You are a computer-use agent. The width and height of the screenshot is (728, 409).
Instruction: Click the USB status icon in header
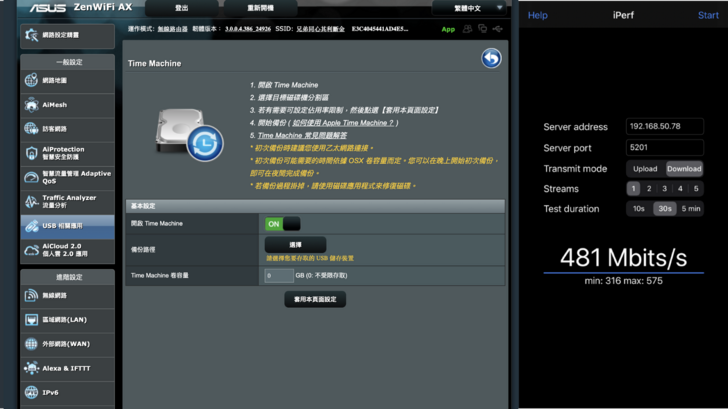497,29
